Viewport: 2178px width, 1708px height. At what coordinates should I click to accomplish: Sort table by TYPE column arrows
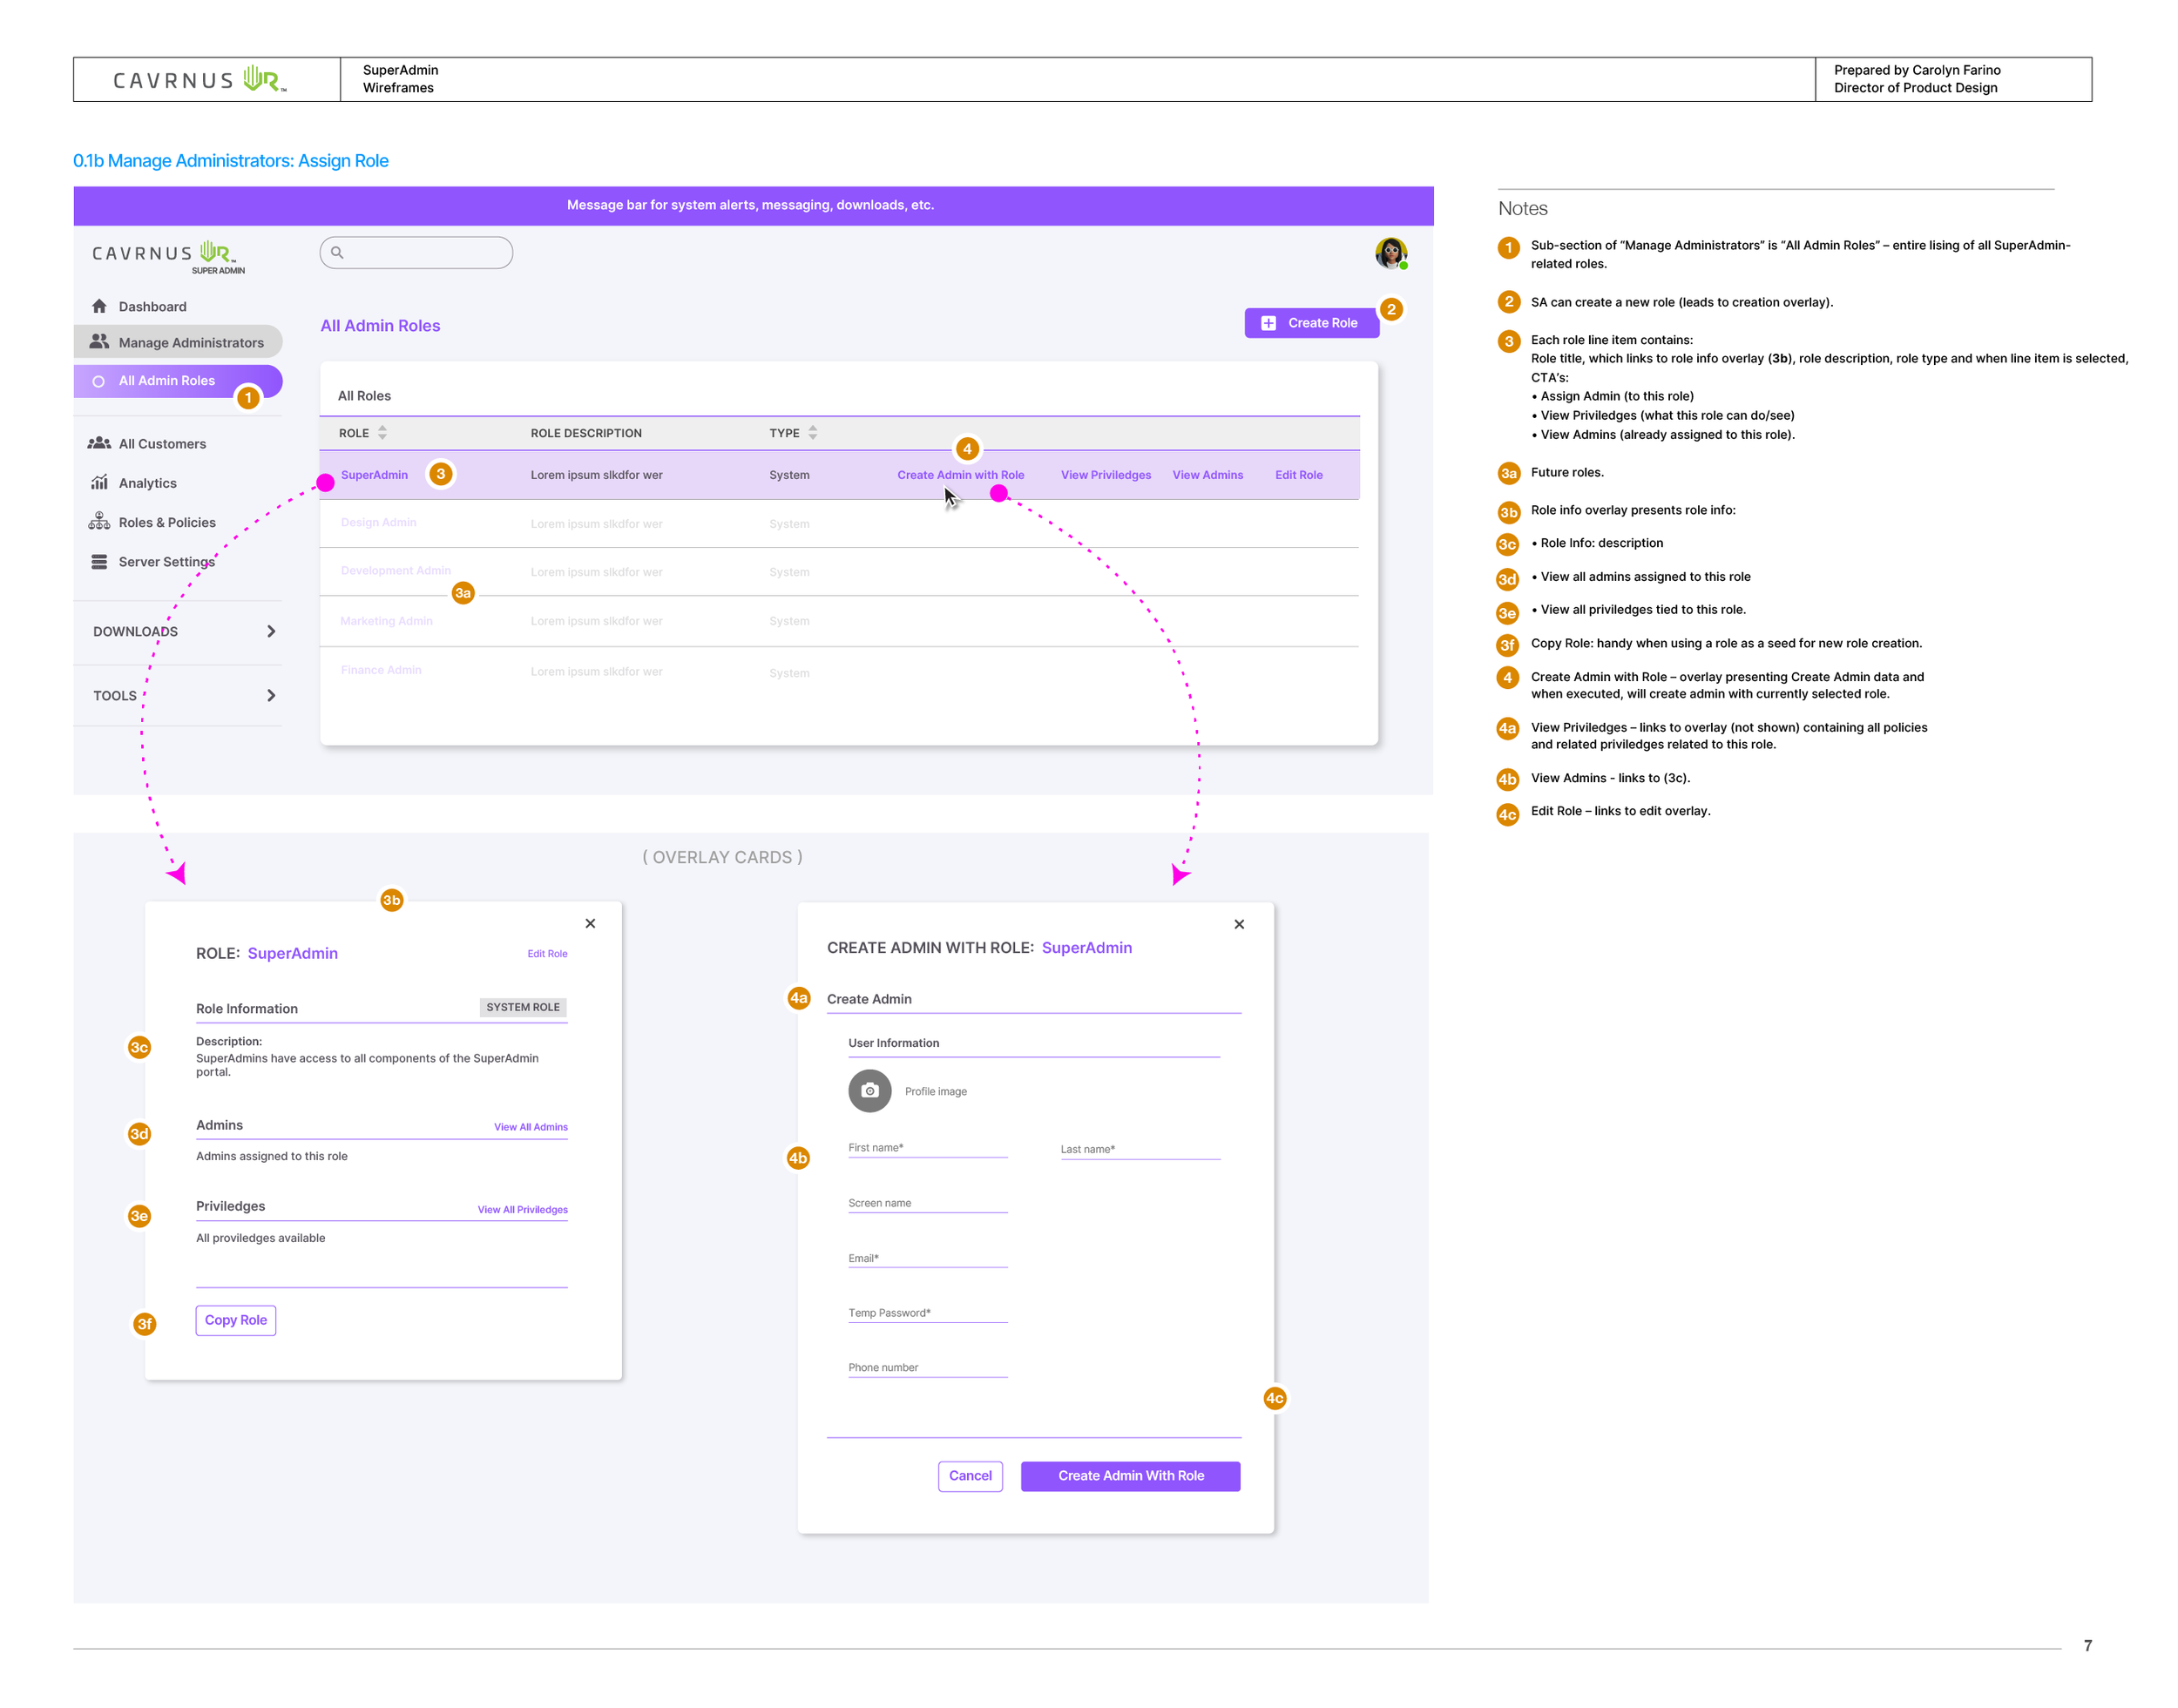tap(813, 433)
